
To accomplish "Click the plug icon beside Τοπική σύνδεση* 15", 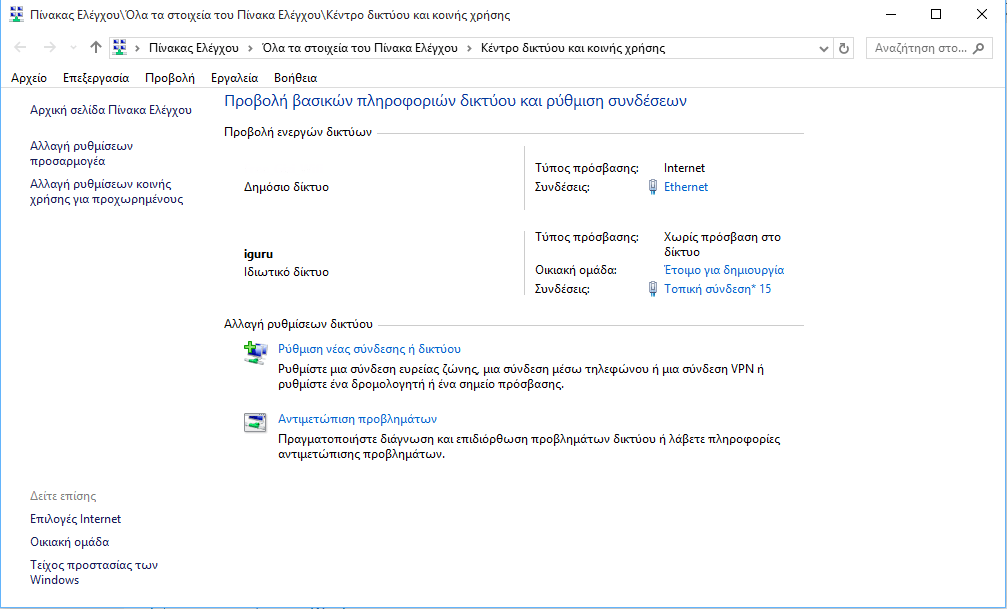I will point(653,290).
